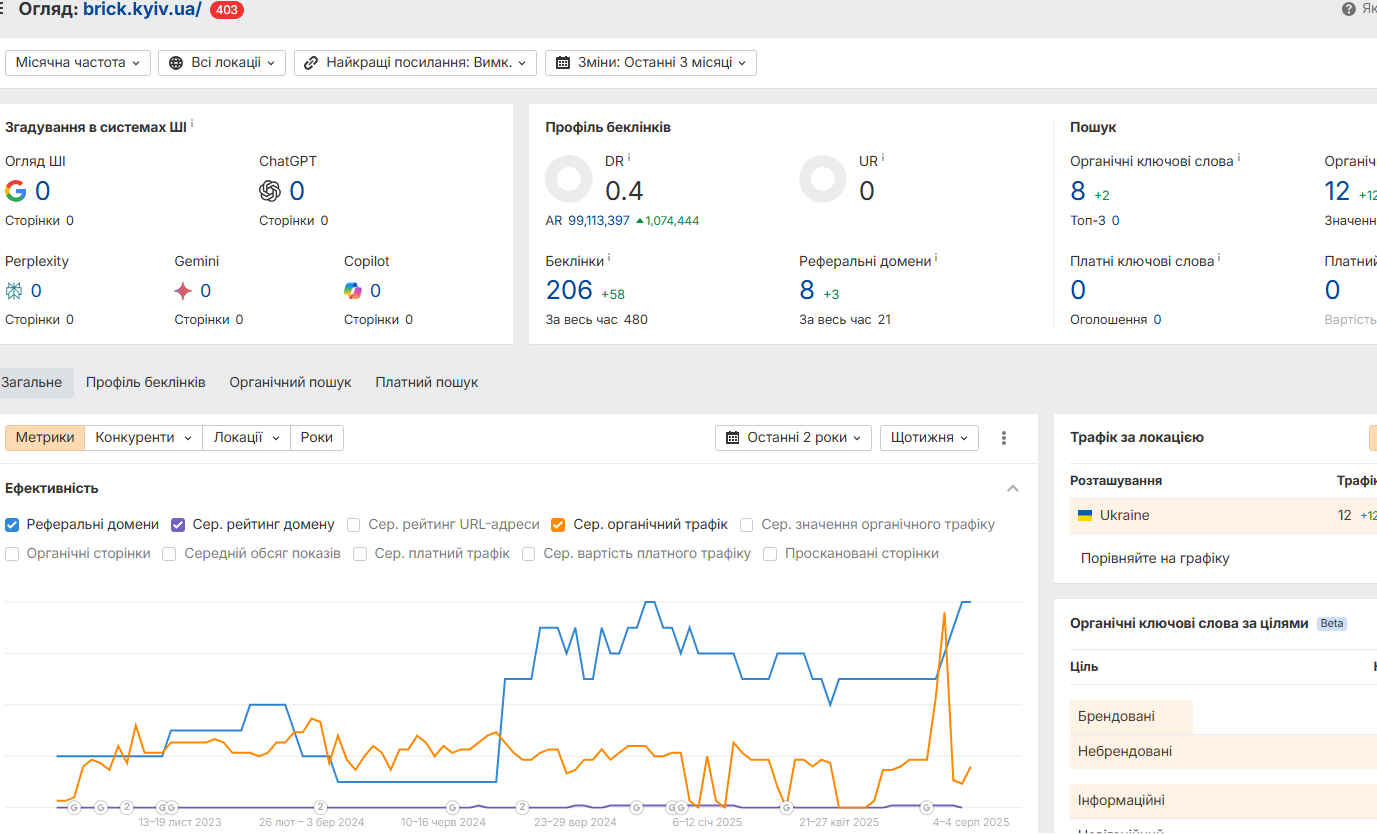
Task: Click info icon beside Згадування в системах ШІ
Action: click(x=192, y=124)
